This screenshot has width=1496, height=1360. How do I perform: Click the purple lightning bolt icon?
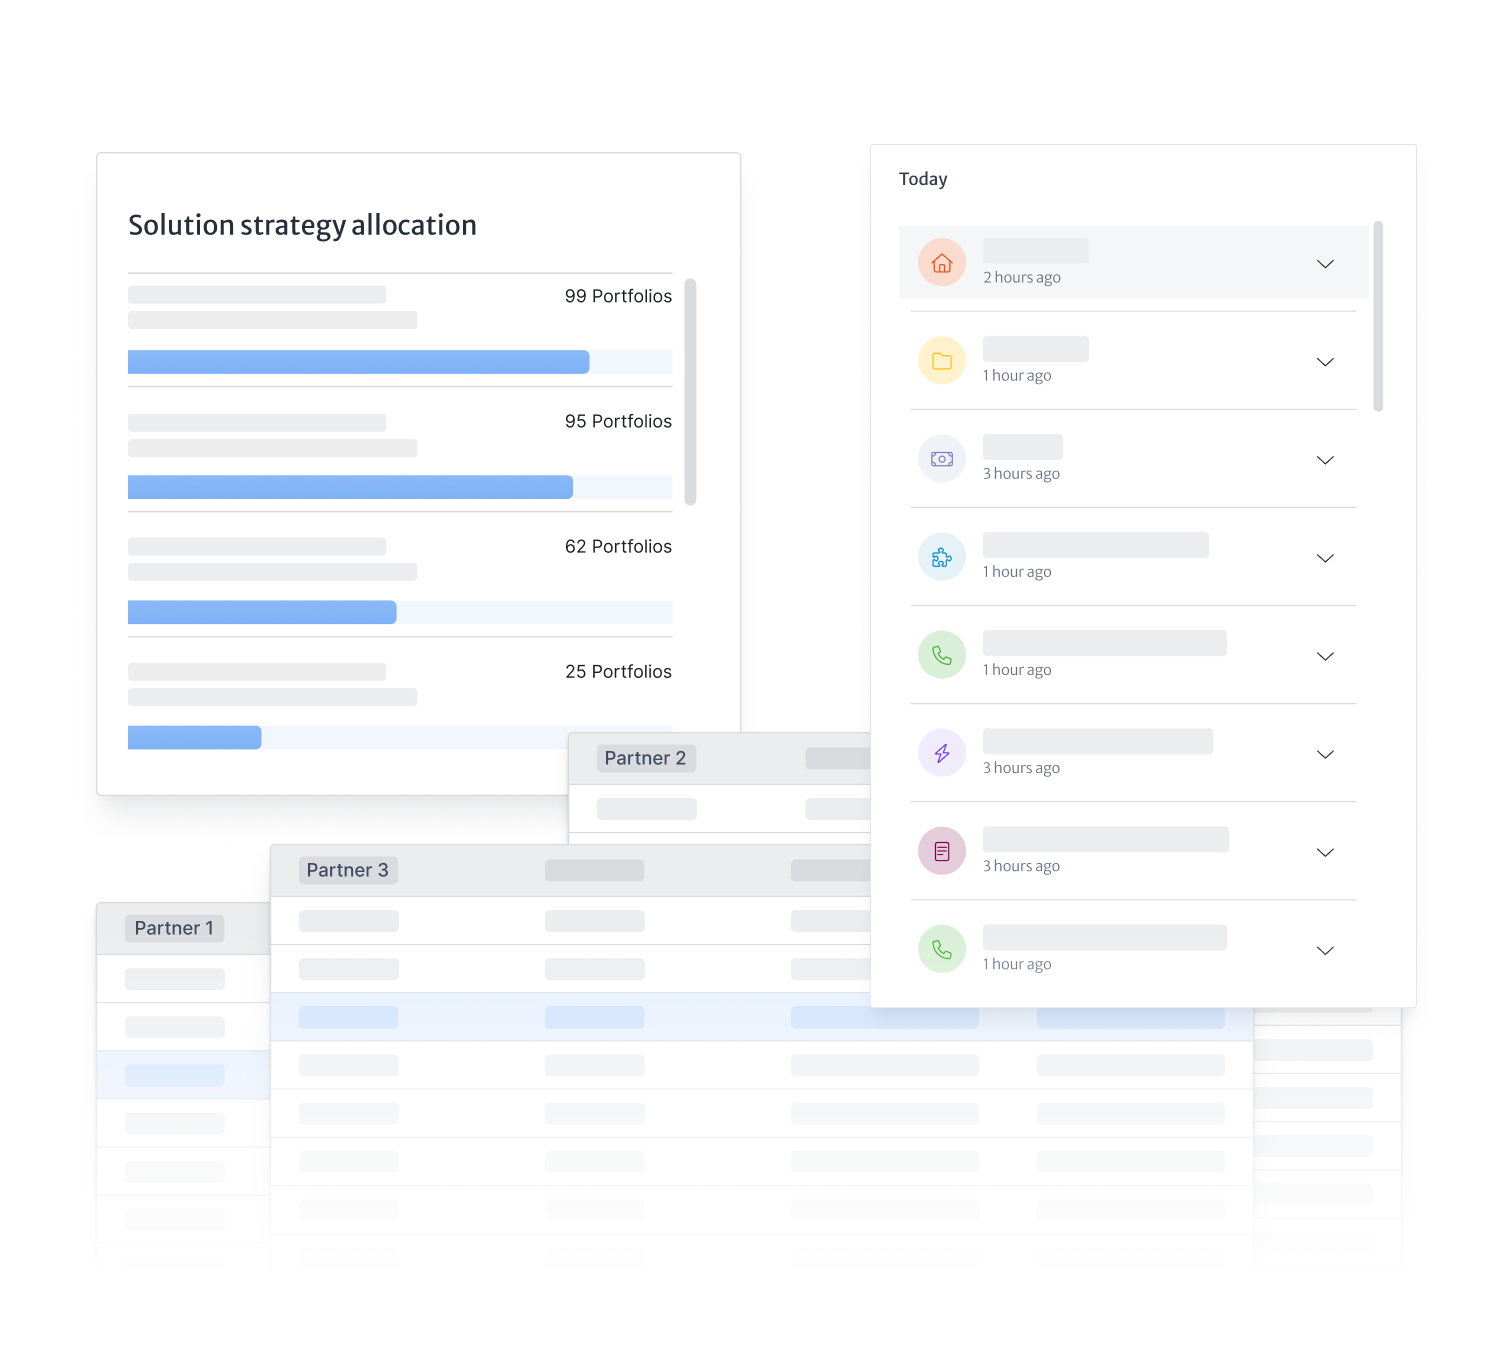tap(941, 753)
